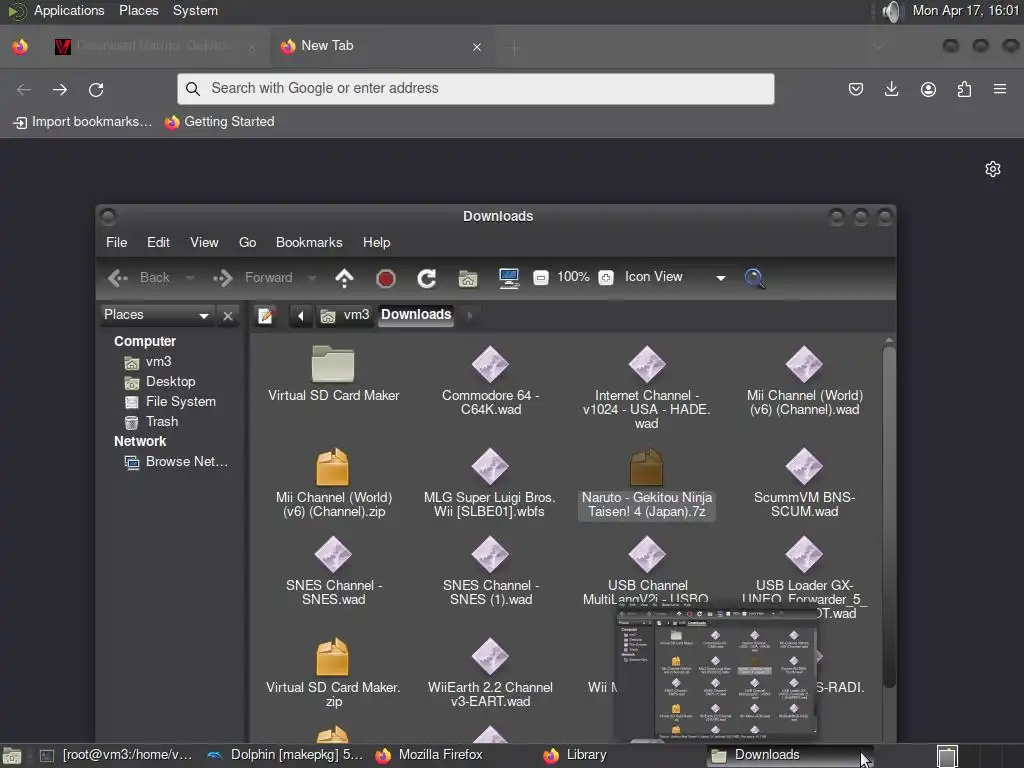Screen dimensions: 1024x768
Task: Open New Tab page settings gear
Action: point(993,170)
